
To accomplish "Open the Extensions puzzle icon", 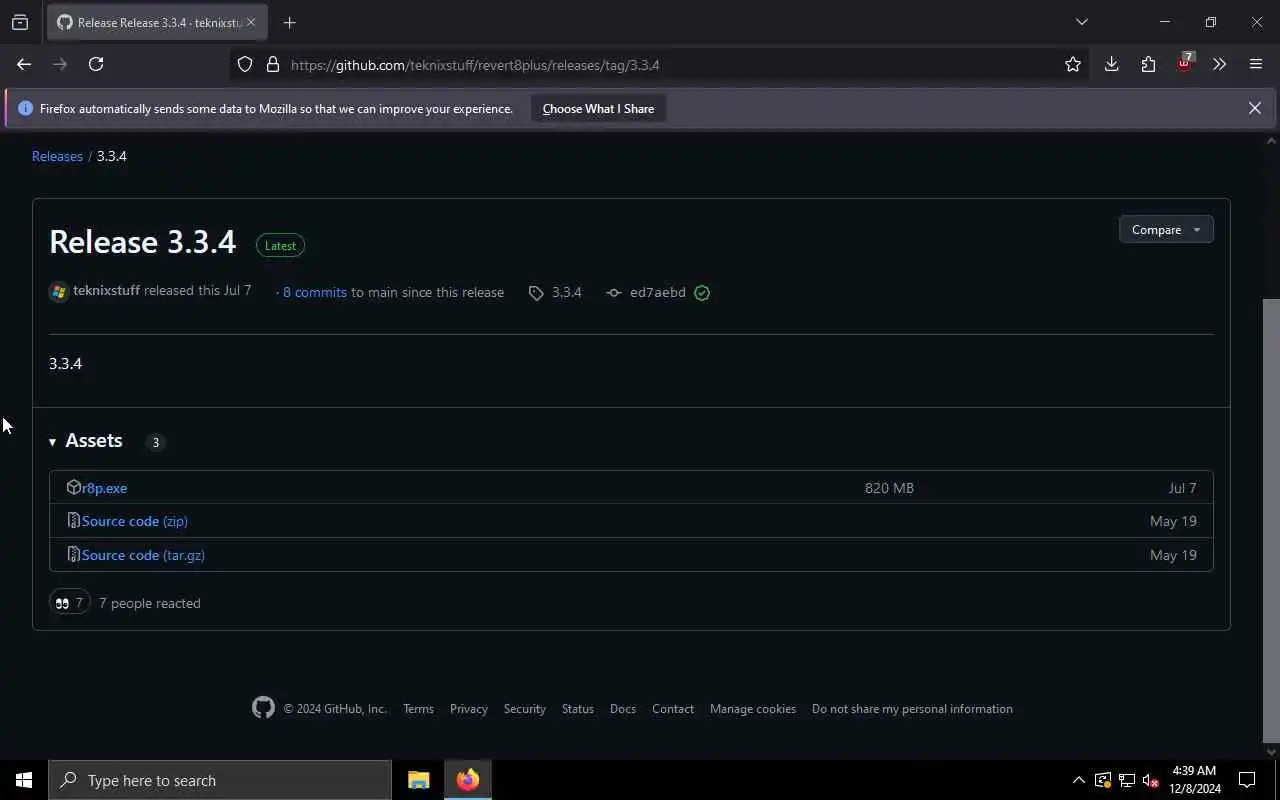I will [1148, 64].
